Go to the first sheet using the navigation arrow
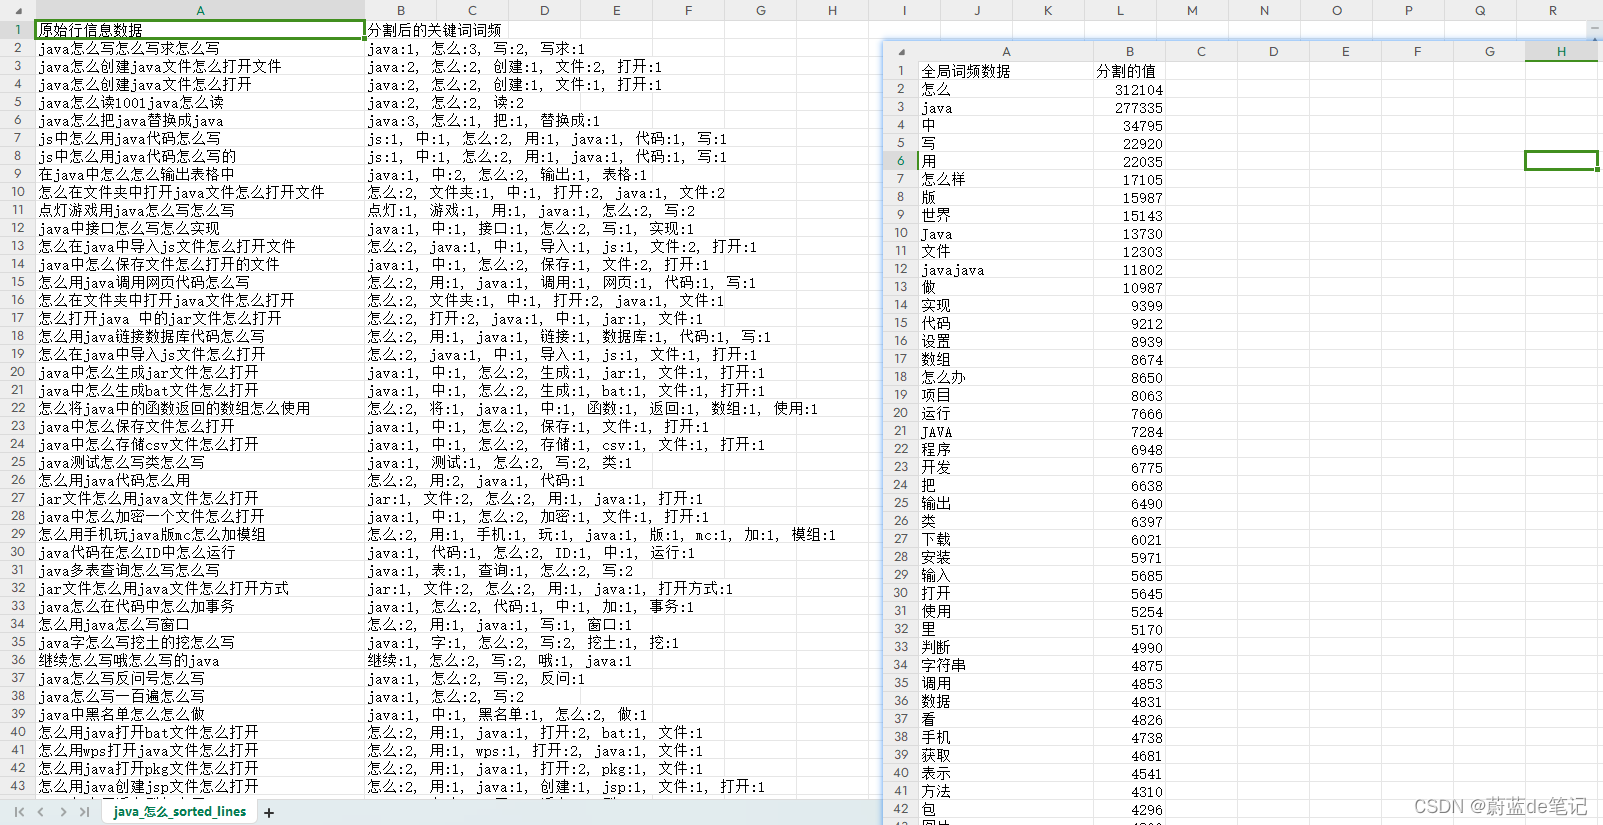Screen dimensions: 1603x825 tap(19, 812)
